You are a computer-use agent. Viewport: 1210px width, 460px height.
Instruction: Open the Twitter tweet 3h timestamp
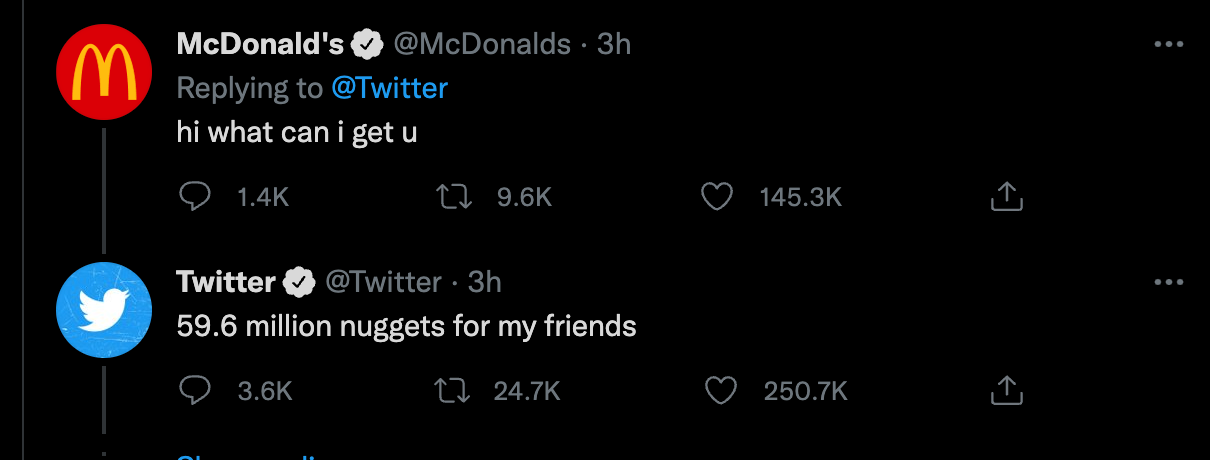click(x=484, y=282)
